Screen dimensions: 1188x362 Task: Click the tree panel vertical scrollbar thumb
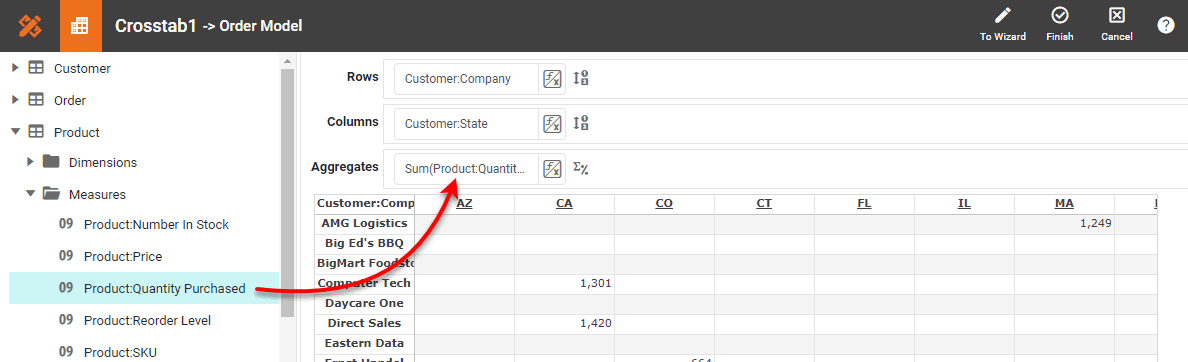pyautogui.click(x=287, y=193)
